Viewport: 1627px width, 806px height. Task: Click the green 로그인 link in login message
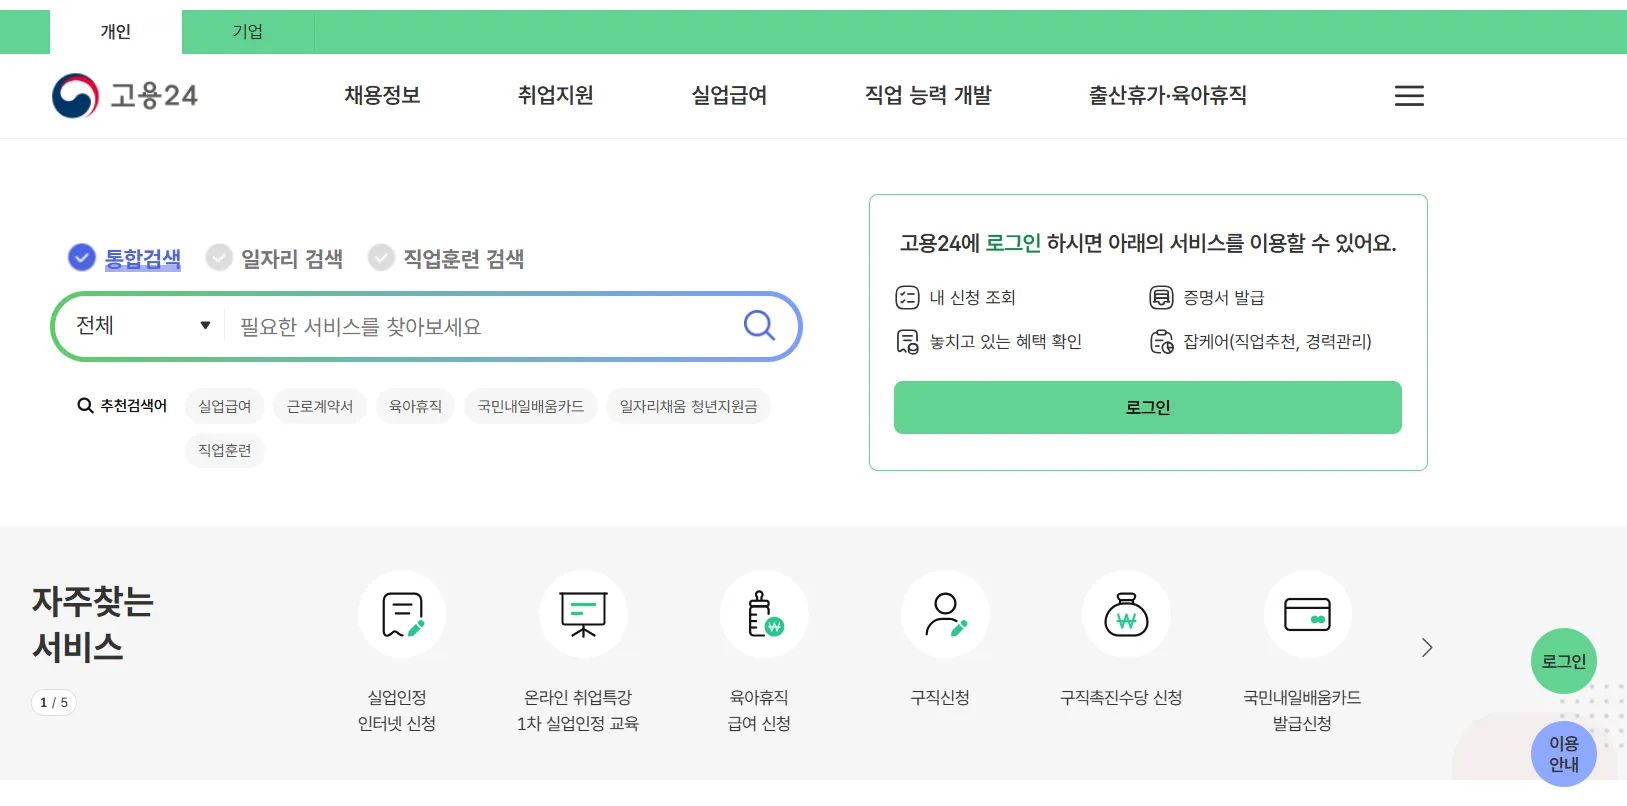(x=1013, y=243)
